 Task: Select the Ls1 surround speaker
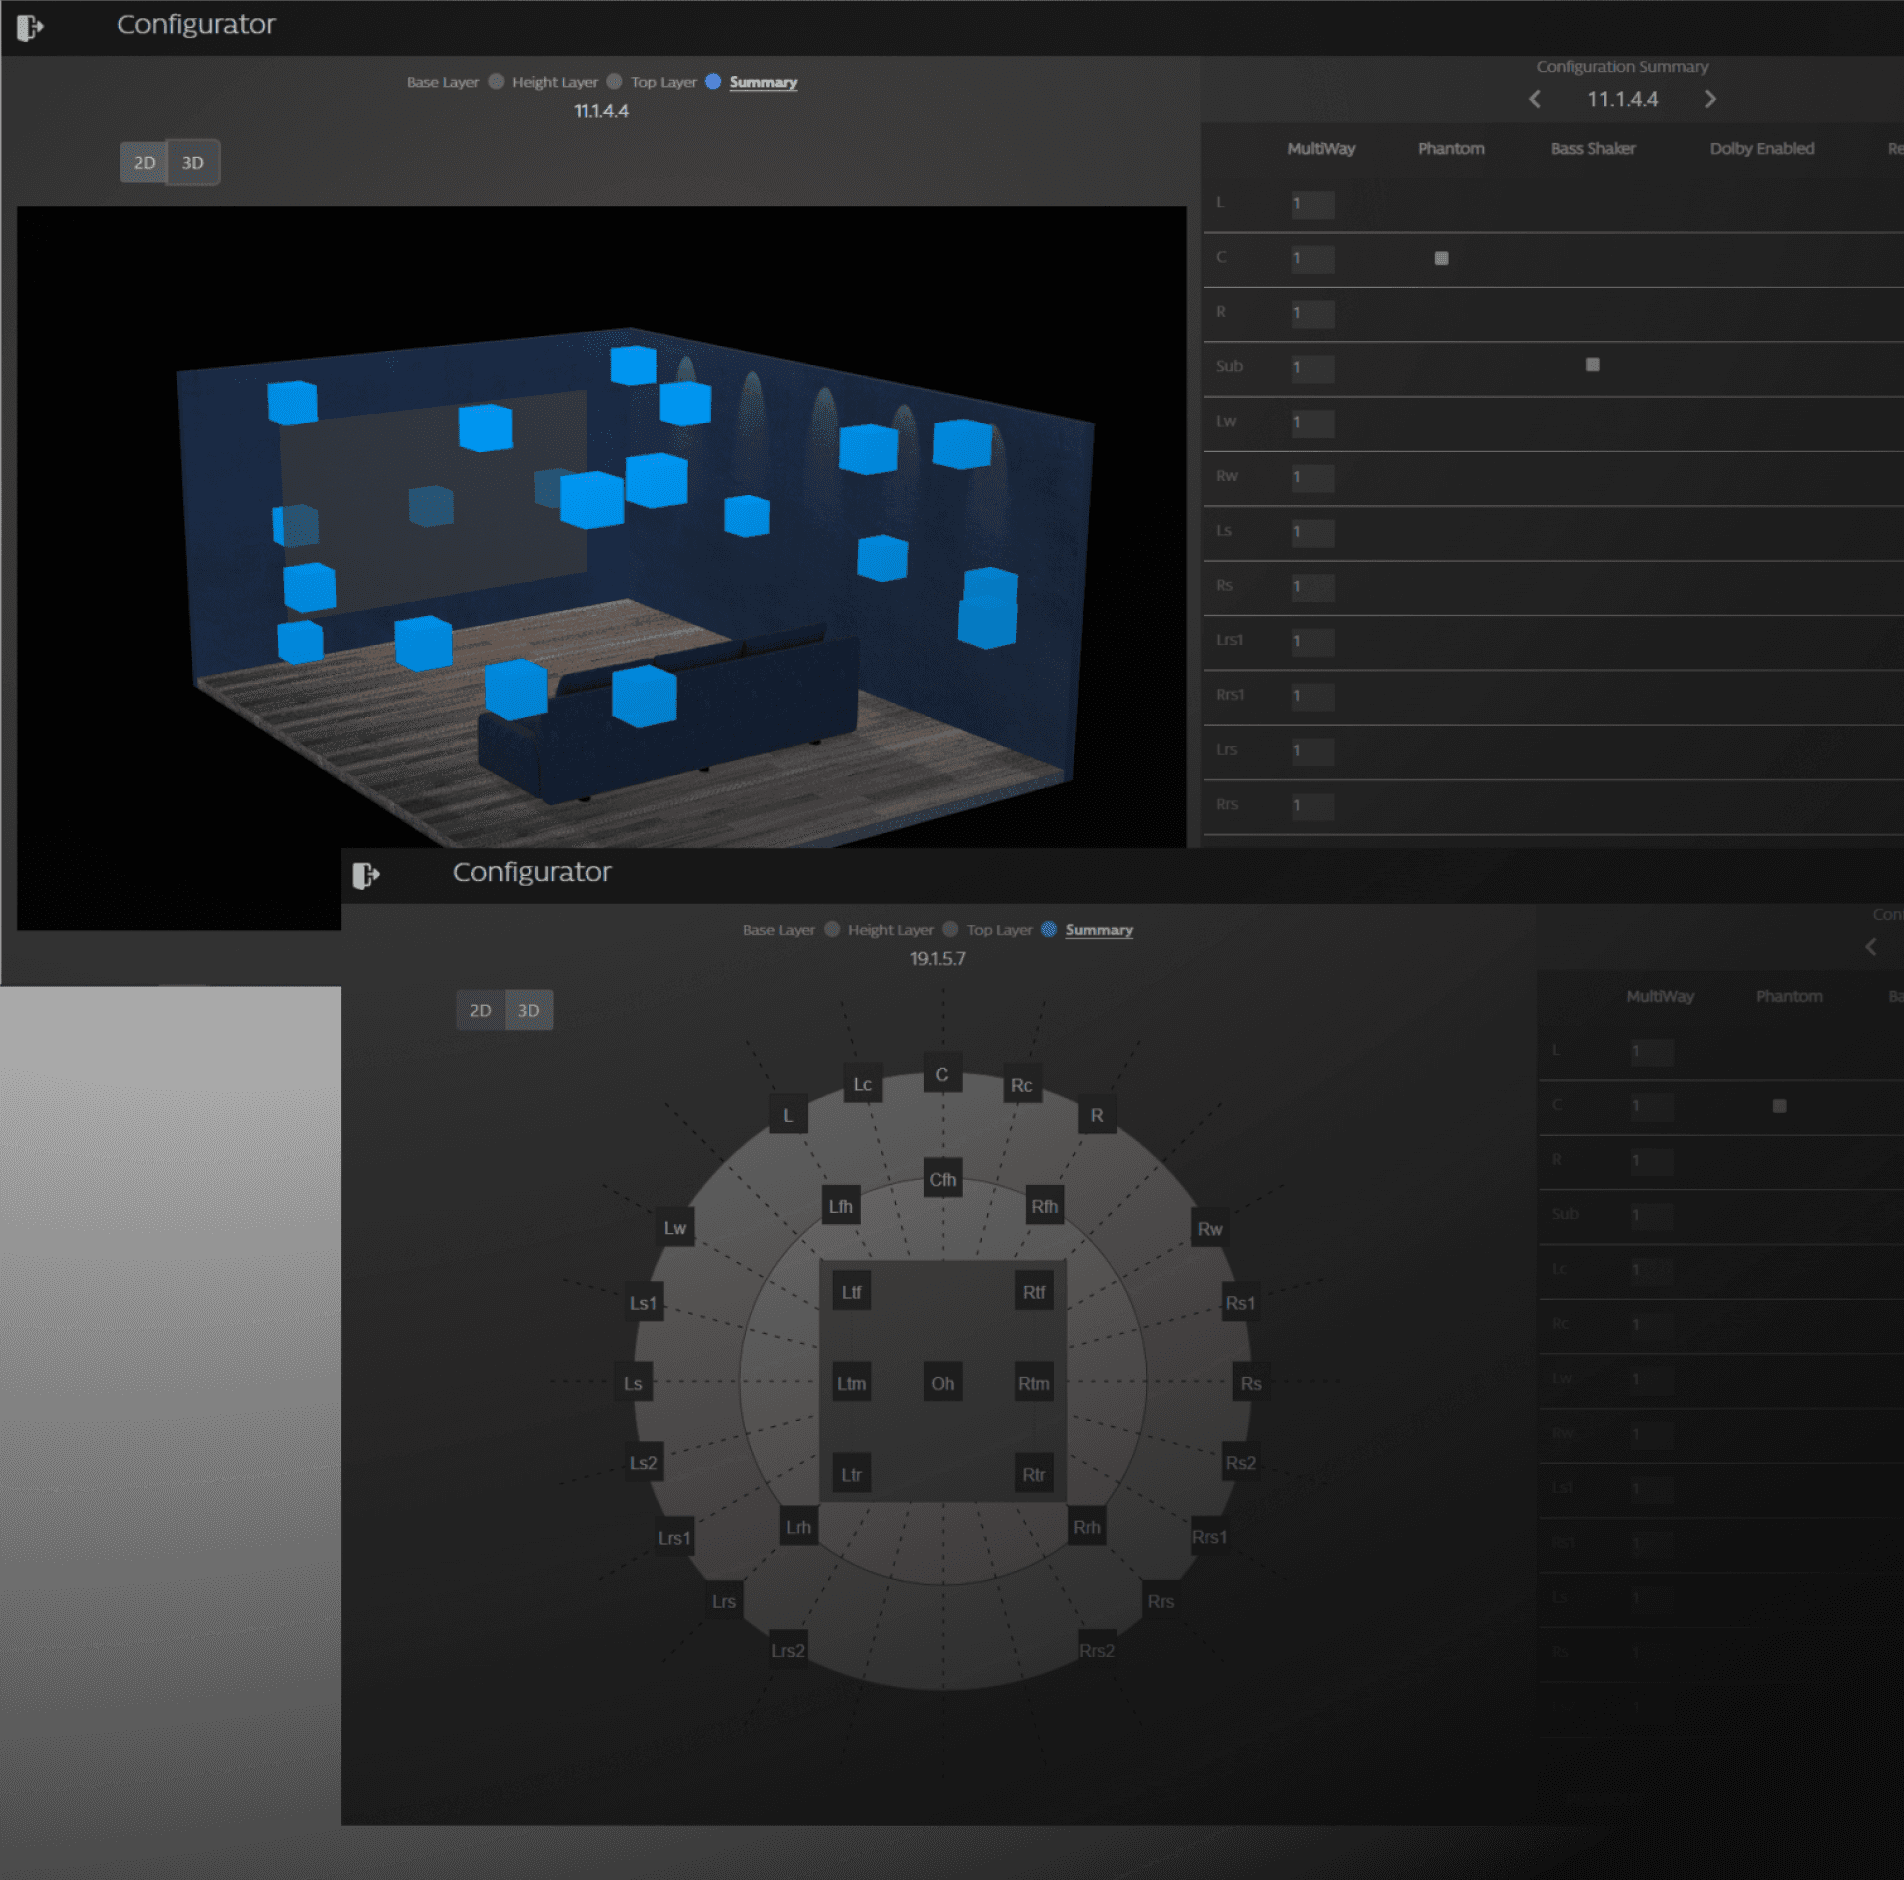point(643,1303)
